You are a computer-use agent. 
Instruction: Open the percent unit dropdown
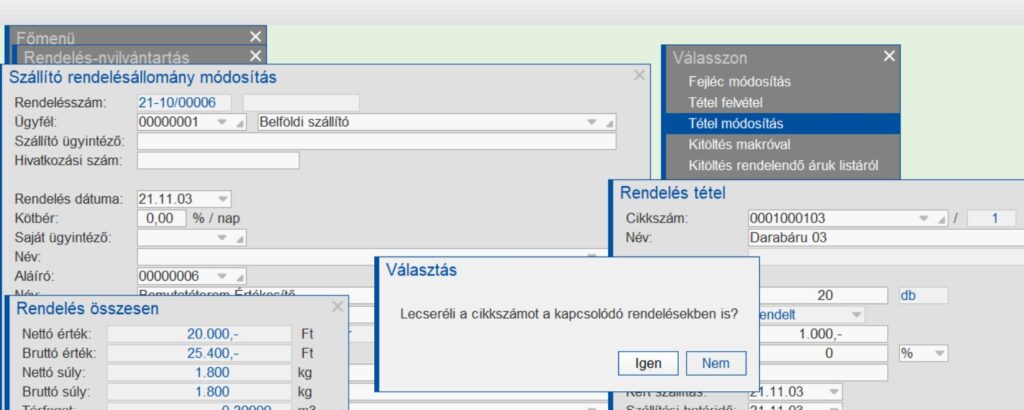[x=939, y=353]
